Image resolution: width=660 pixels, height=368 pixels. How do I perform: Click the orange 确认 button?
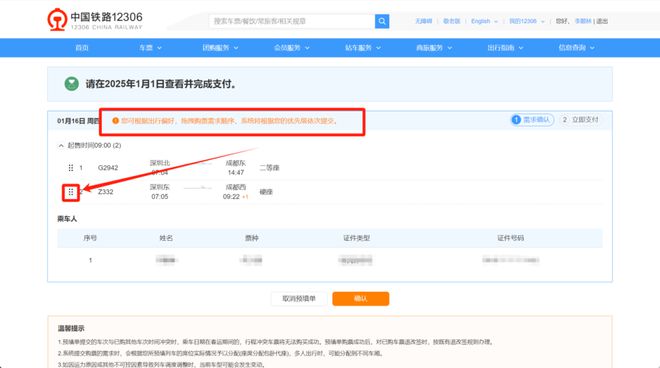point(361,299)
